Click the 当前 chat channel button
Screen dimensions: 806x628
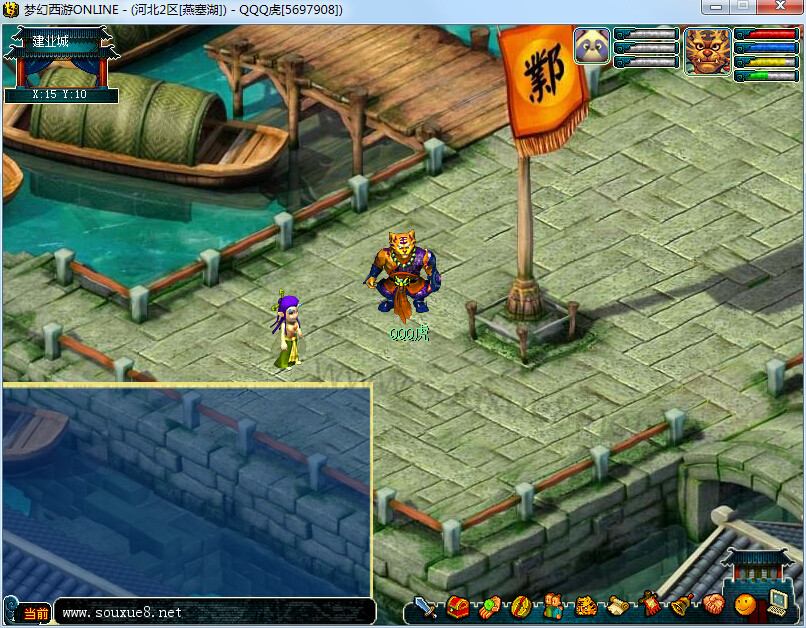coord(36,614)
